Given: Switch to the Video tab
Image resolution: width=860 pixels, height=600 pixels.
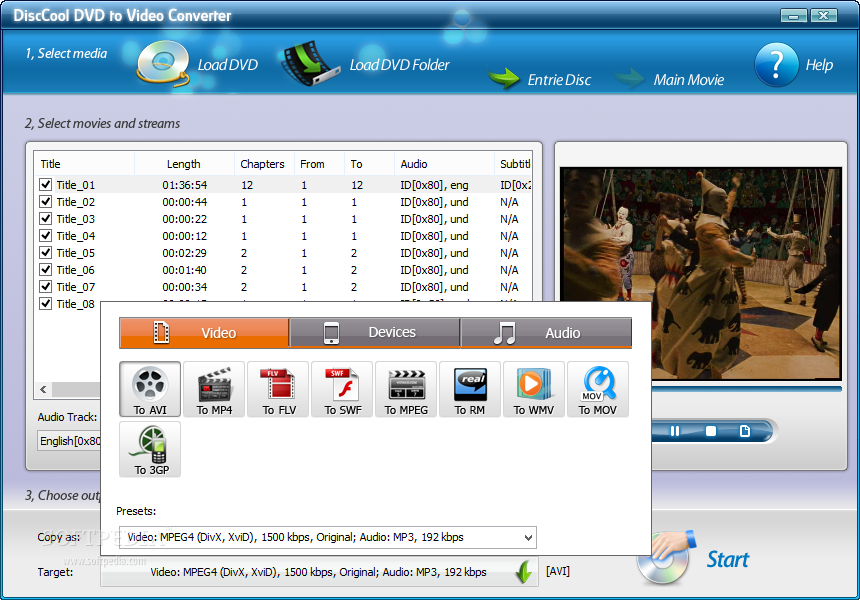Looking at the screenshot, I should pyautogui.click(x=204, y=333).
